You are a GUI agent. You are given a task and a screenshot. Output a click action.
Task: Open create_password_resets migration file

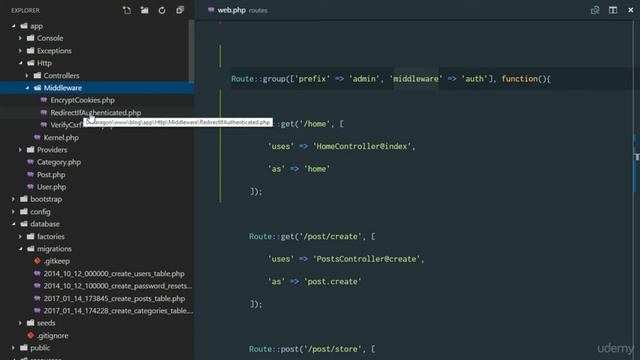(x=118, y=286)
